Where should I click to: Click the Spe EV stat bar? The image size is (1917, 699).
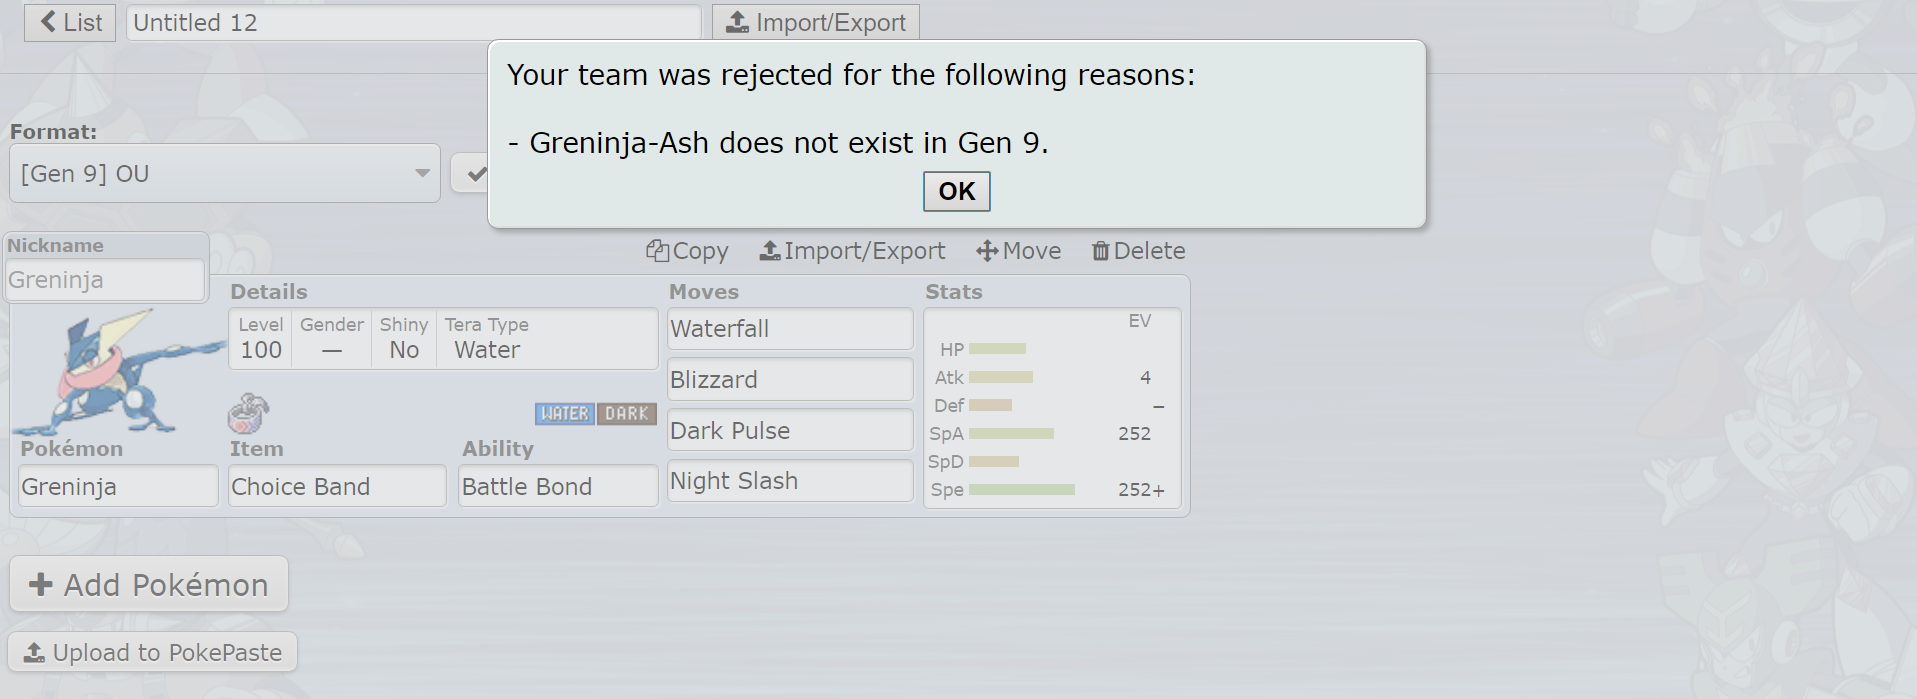pos(1021,490)
